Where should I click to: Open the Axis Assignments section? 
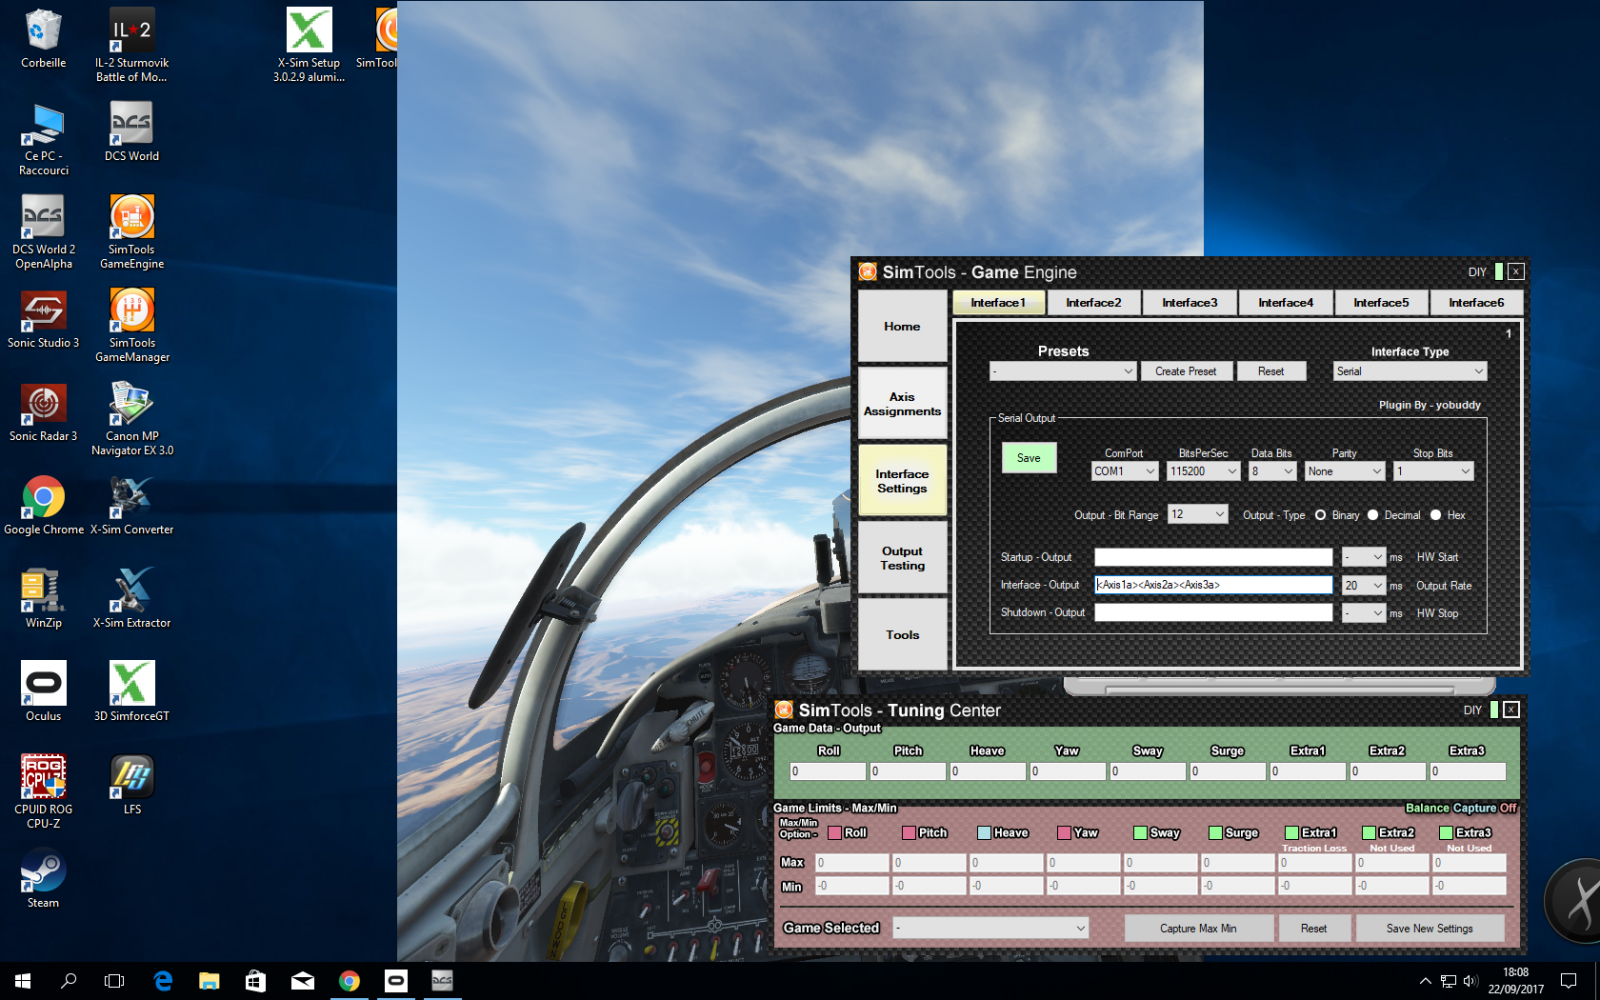[902, 404]
